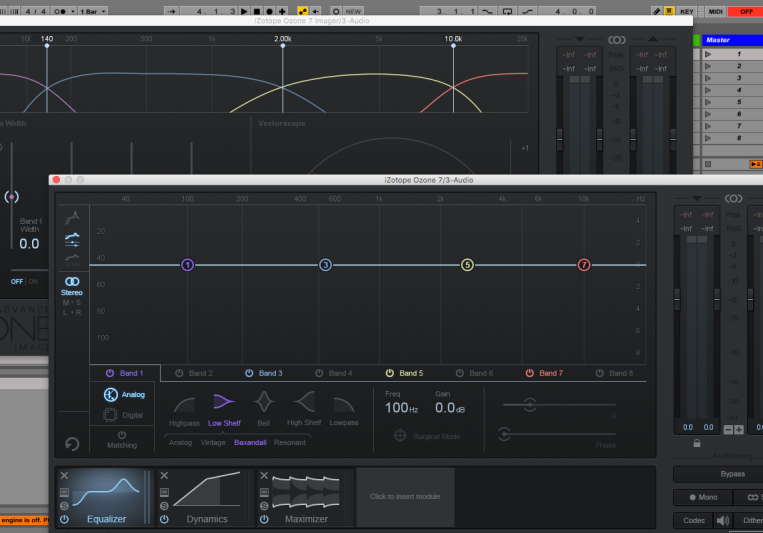Click Ableton's NEW button
Viewport: 763px width, 533px height.
click(353, 11)
